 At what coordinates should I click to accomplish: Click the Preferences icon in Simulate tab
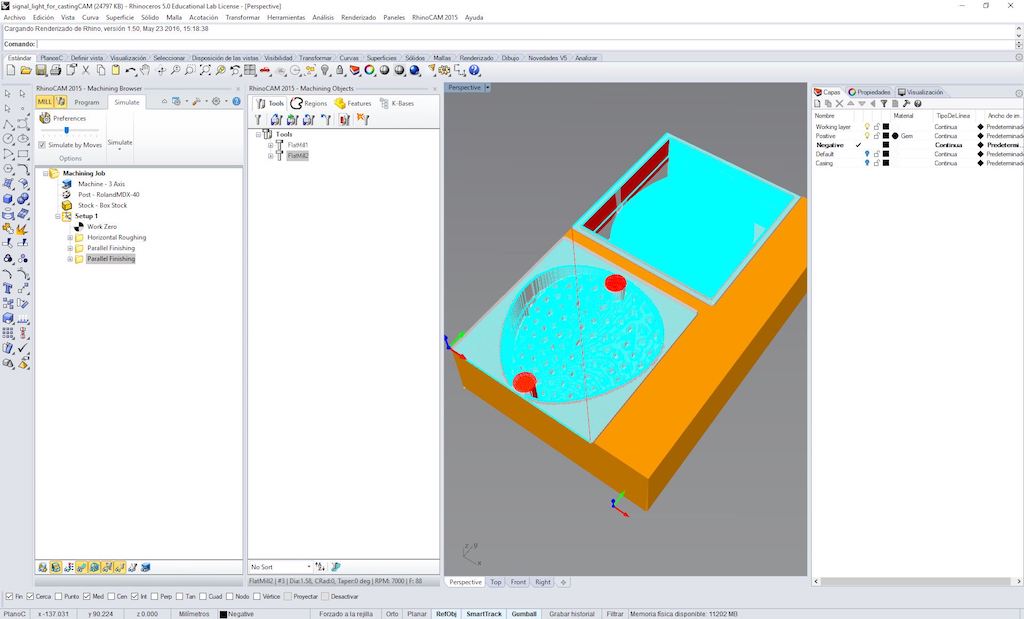click(x=45, y=118)
